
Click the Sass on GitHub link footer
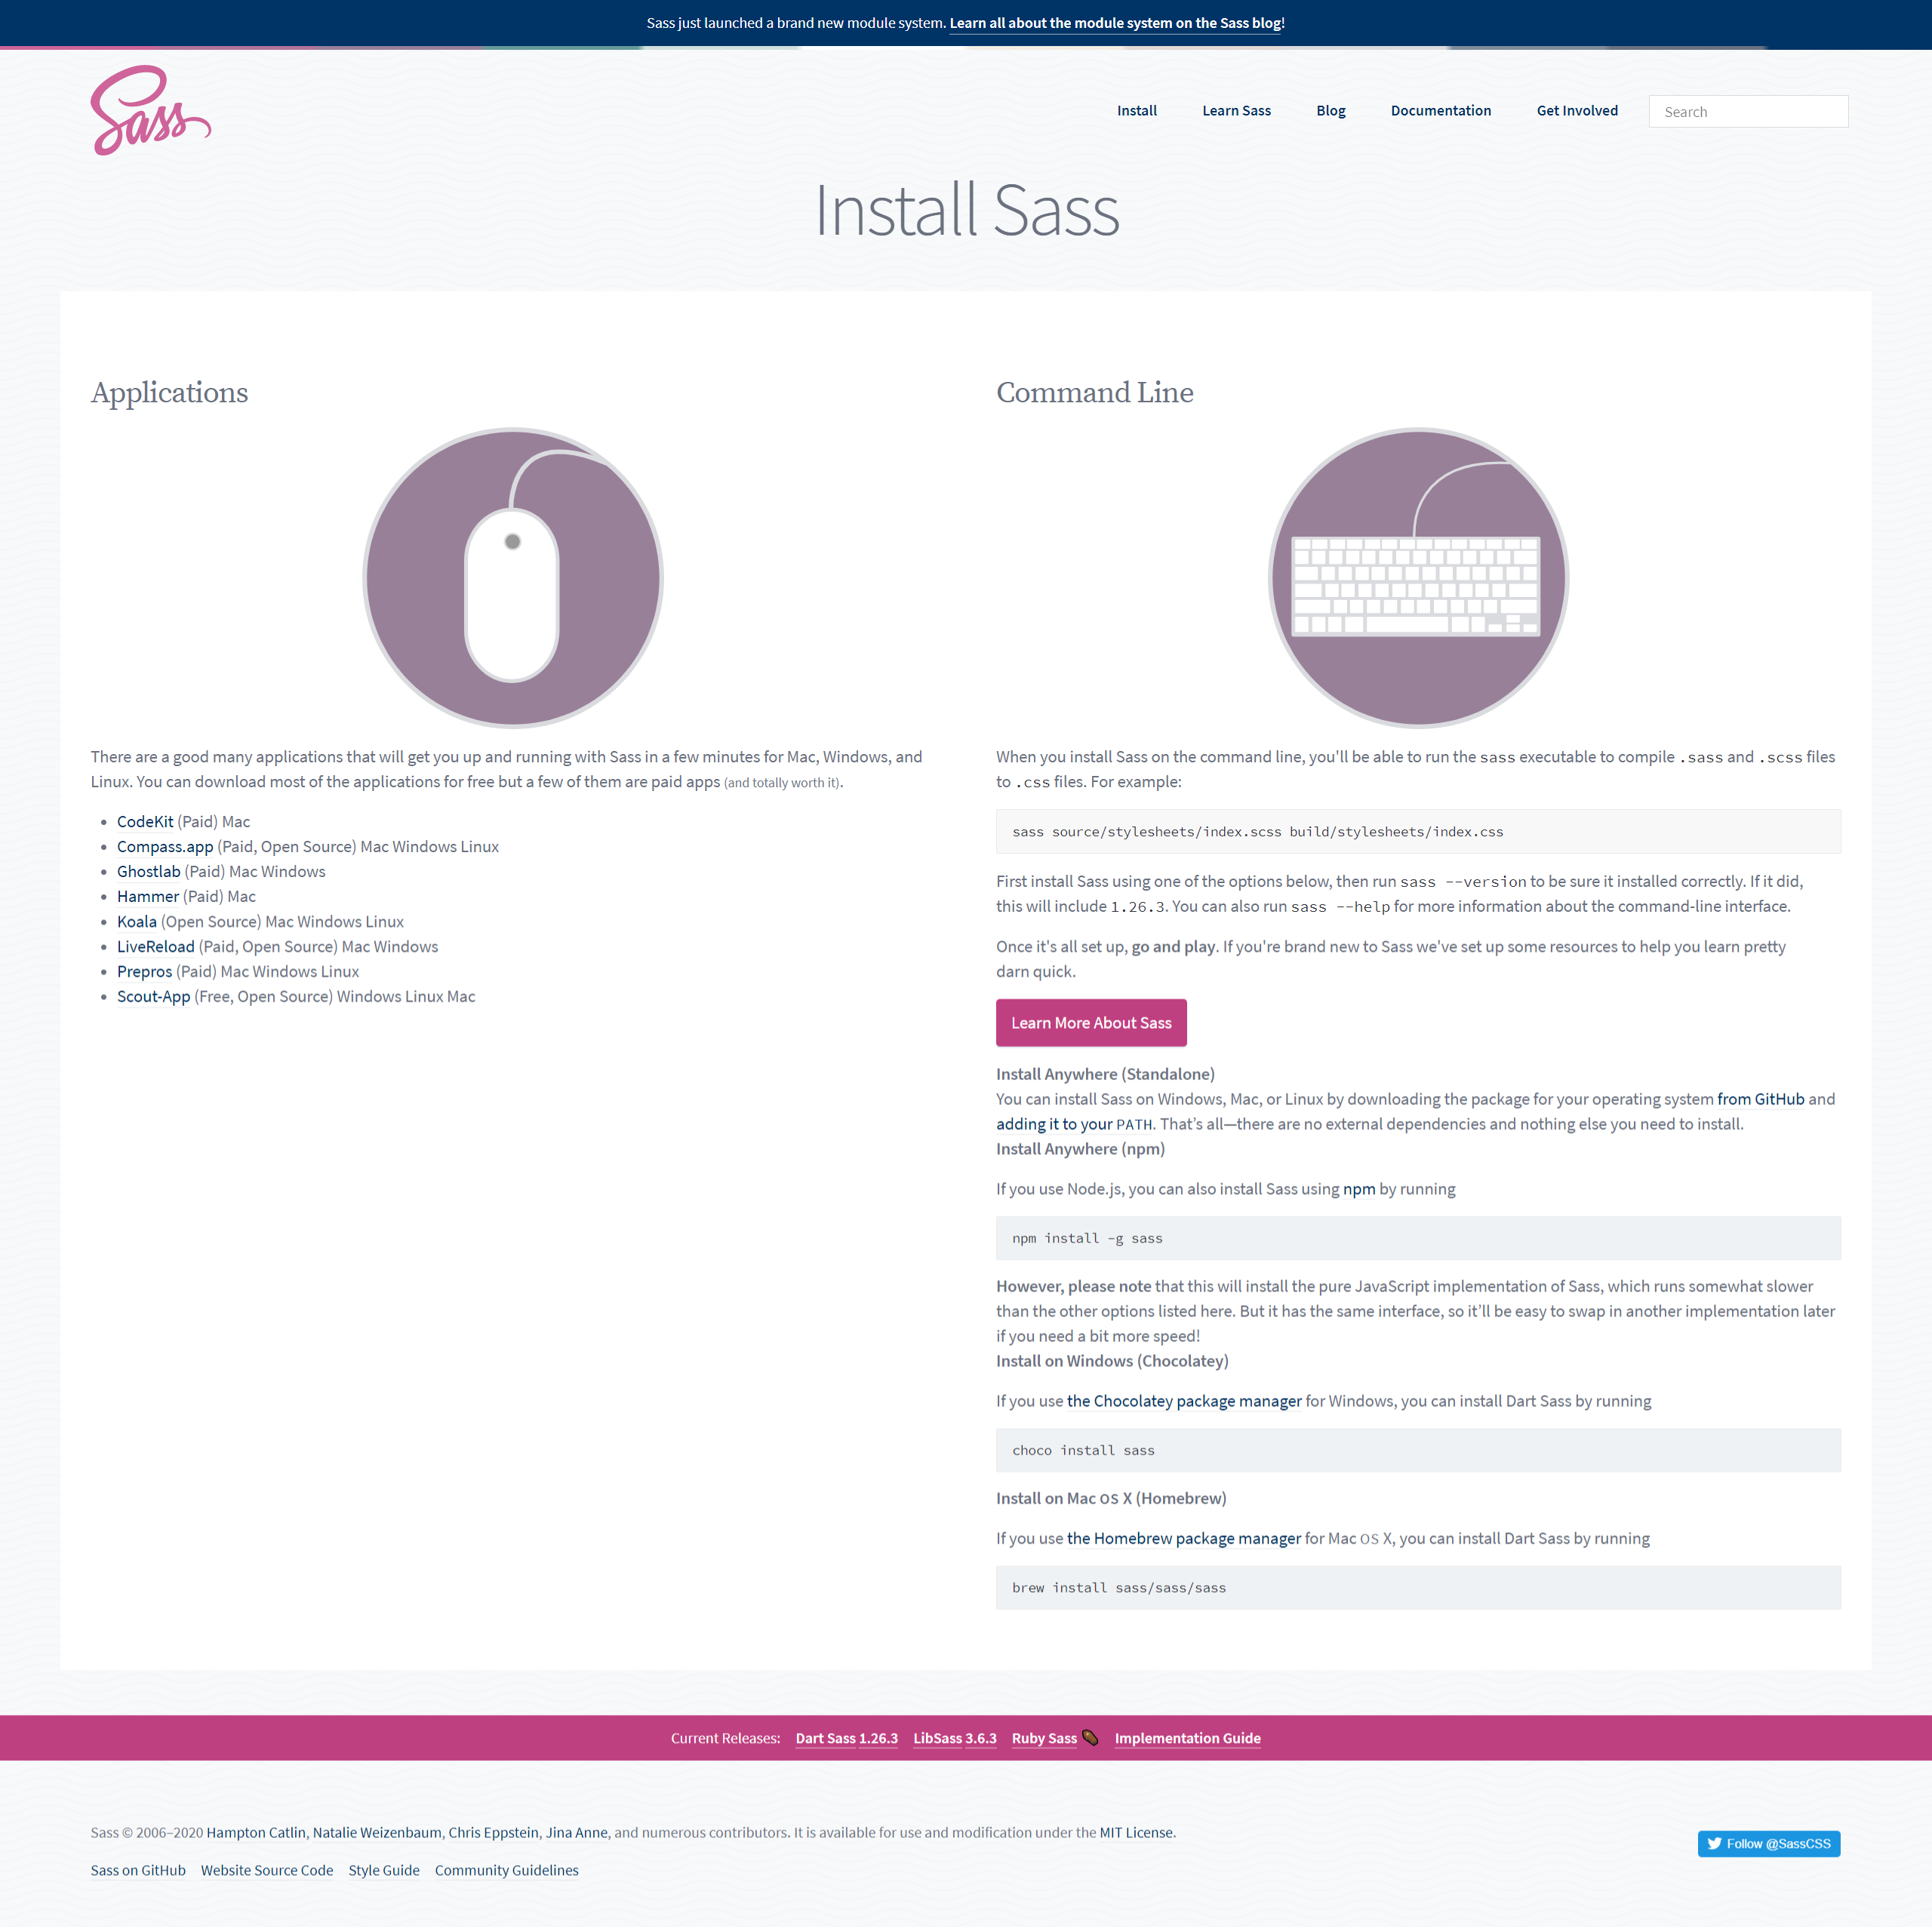click(x=136, y=1869)
